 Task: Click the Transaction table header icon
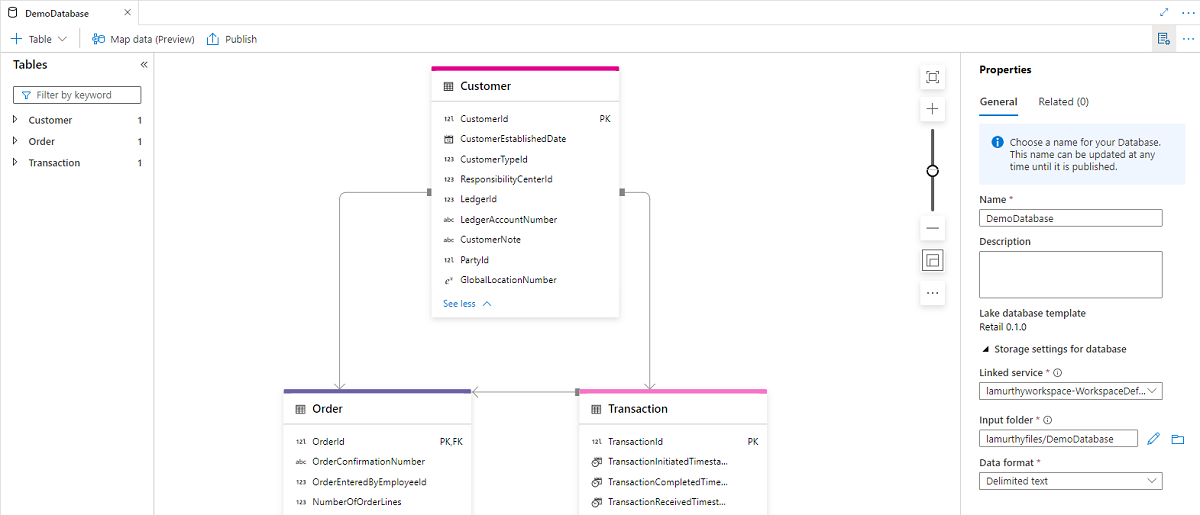click(x=596, y=409)
